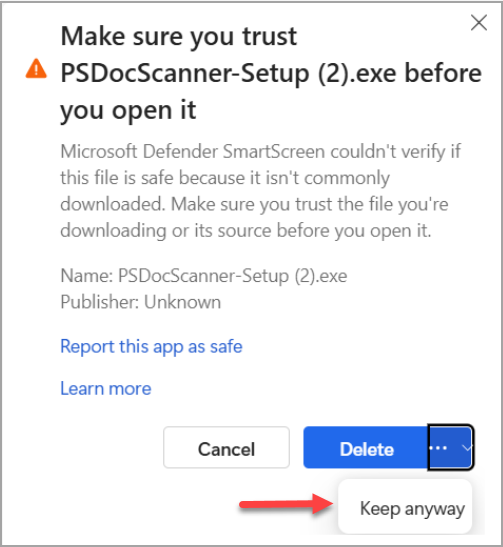Click the Unknown publisher value
503x547 pixels.
[x=182, y=302]
